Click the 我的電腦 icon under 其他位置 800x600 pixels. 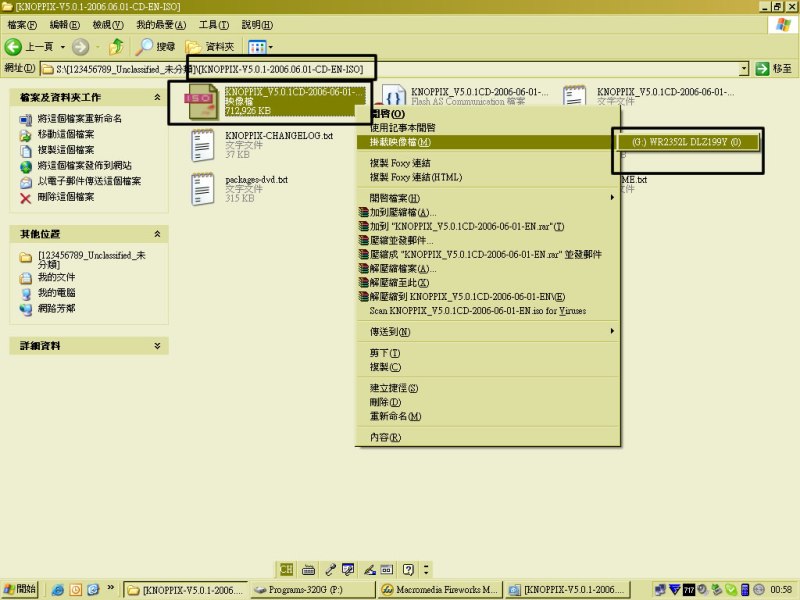pyautogui.click(x=26, y=293)
